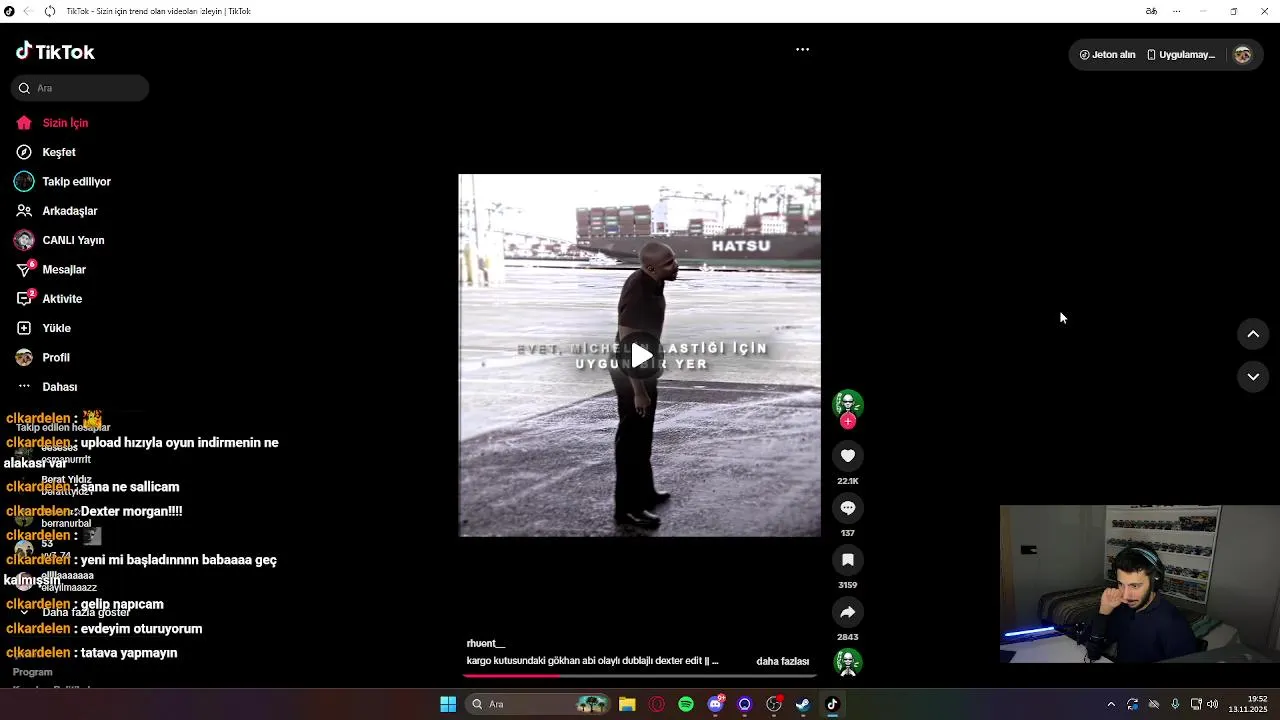Click the share count 2843

click(848, 637)
